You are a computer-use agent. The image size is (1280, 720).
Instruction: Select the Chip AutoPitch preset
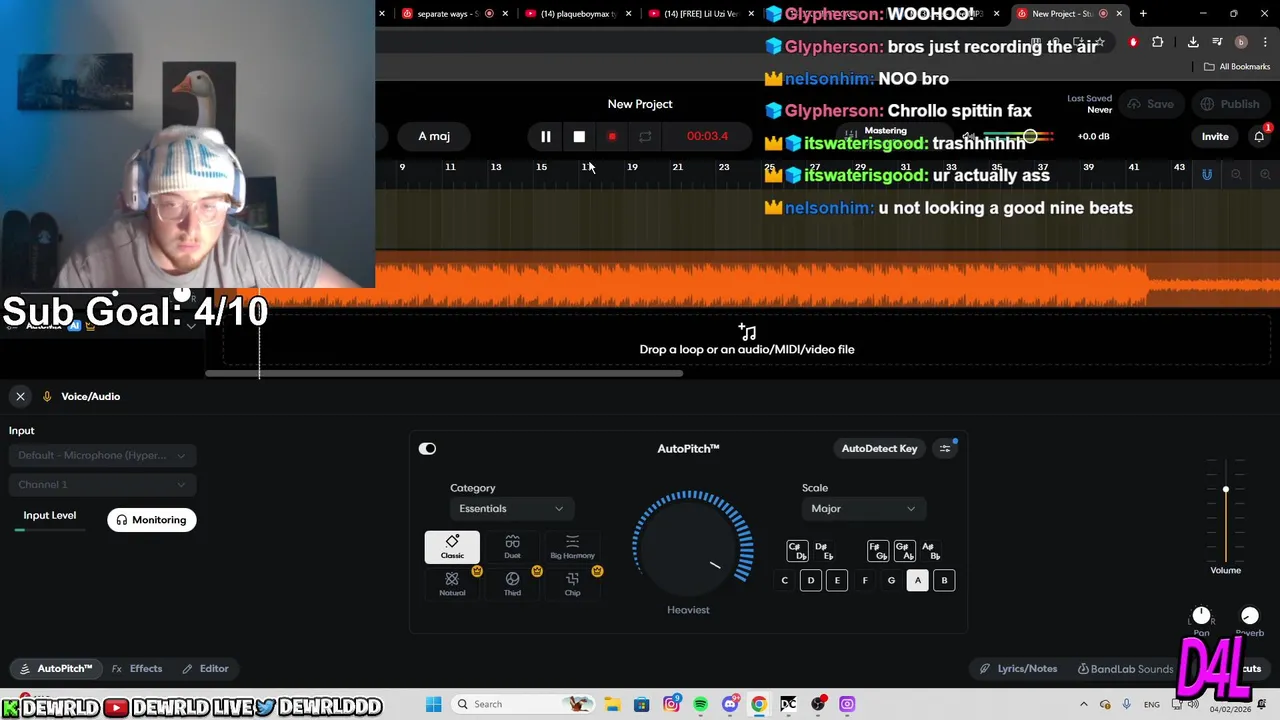[x=572, y=584]
